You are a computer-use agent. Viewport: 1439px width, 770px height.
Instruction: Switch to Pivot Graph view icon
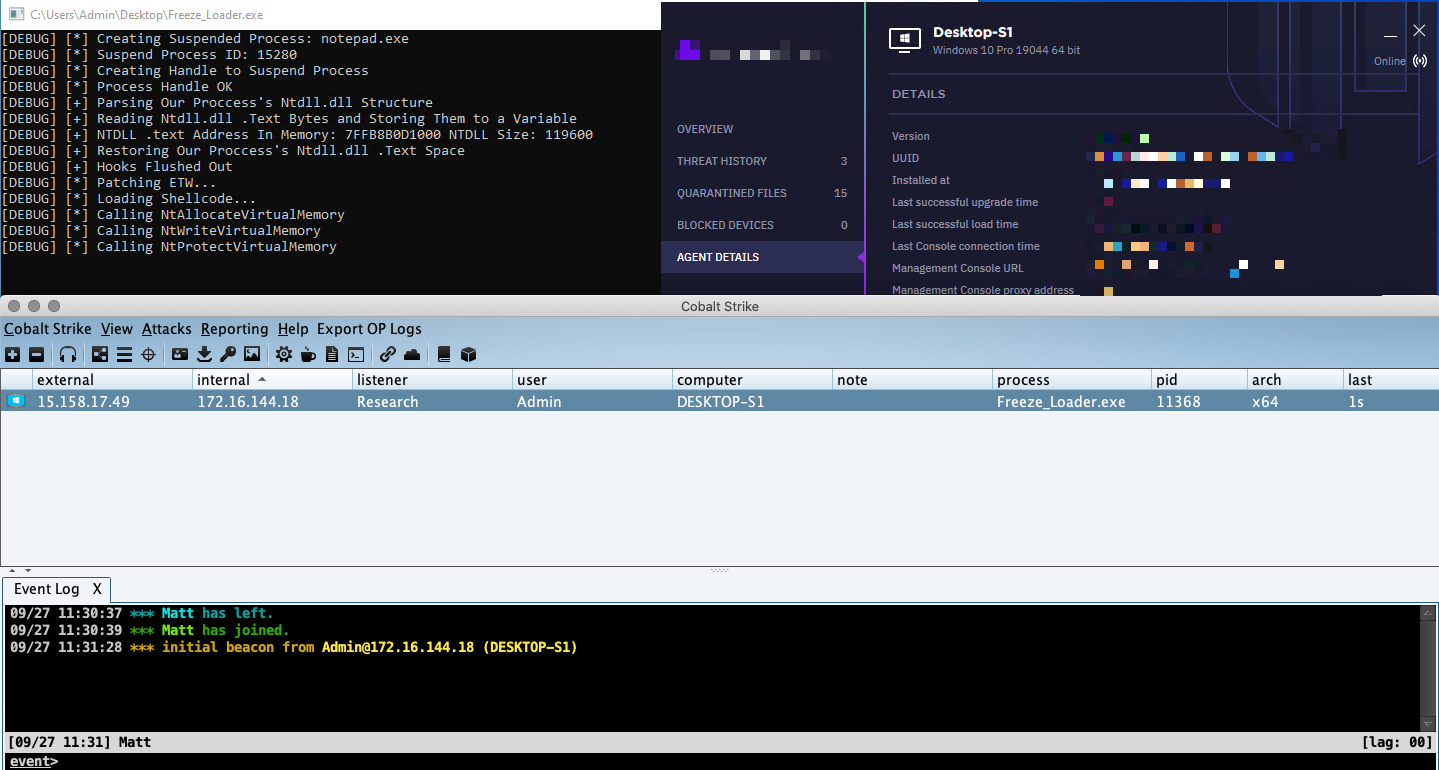pyautogui.click(x=100, y=354)
